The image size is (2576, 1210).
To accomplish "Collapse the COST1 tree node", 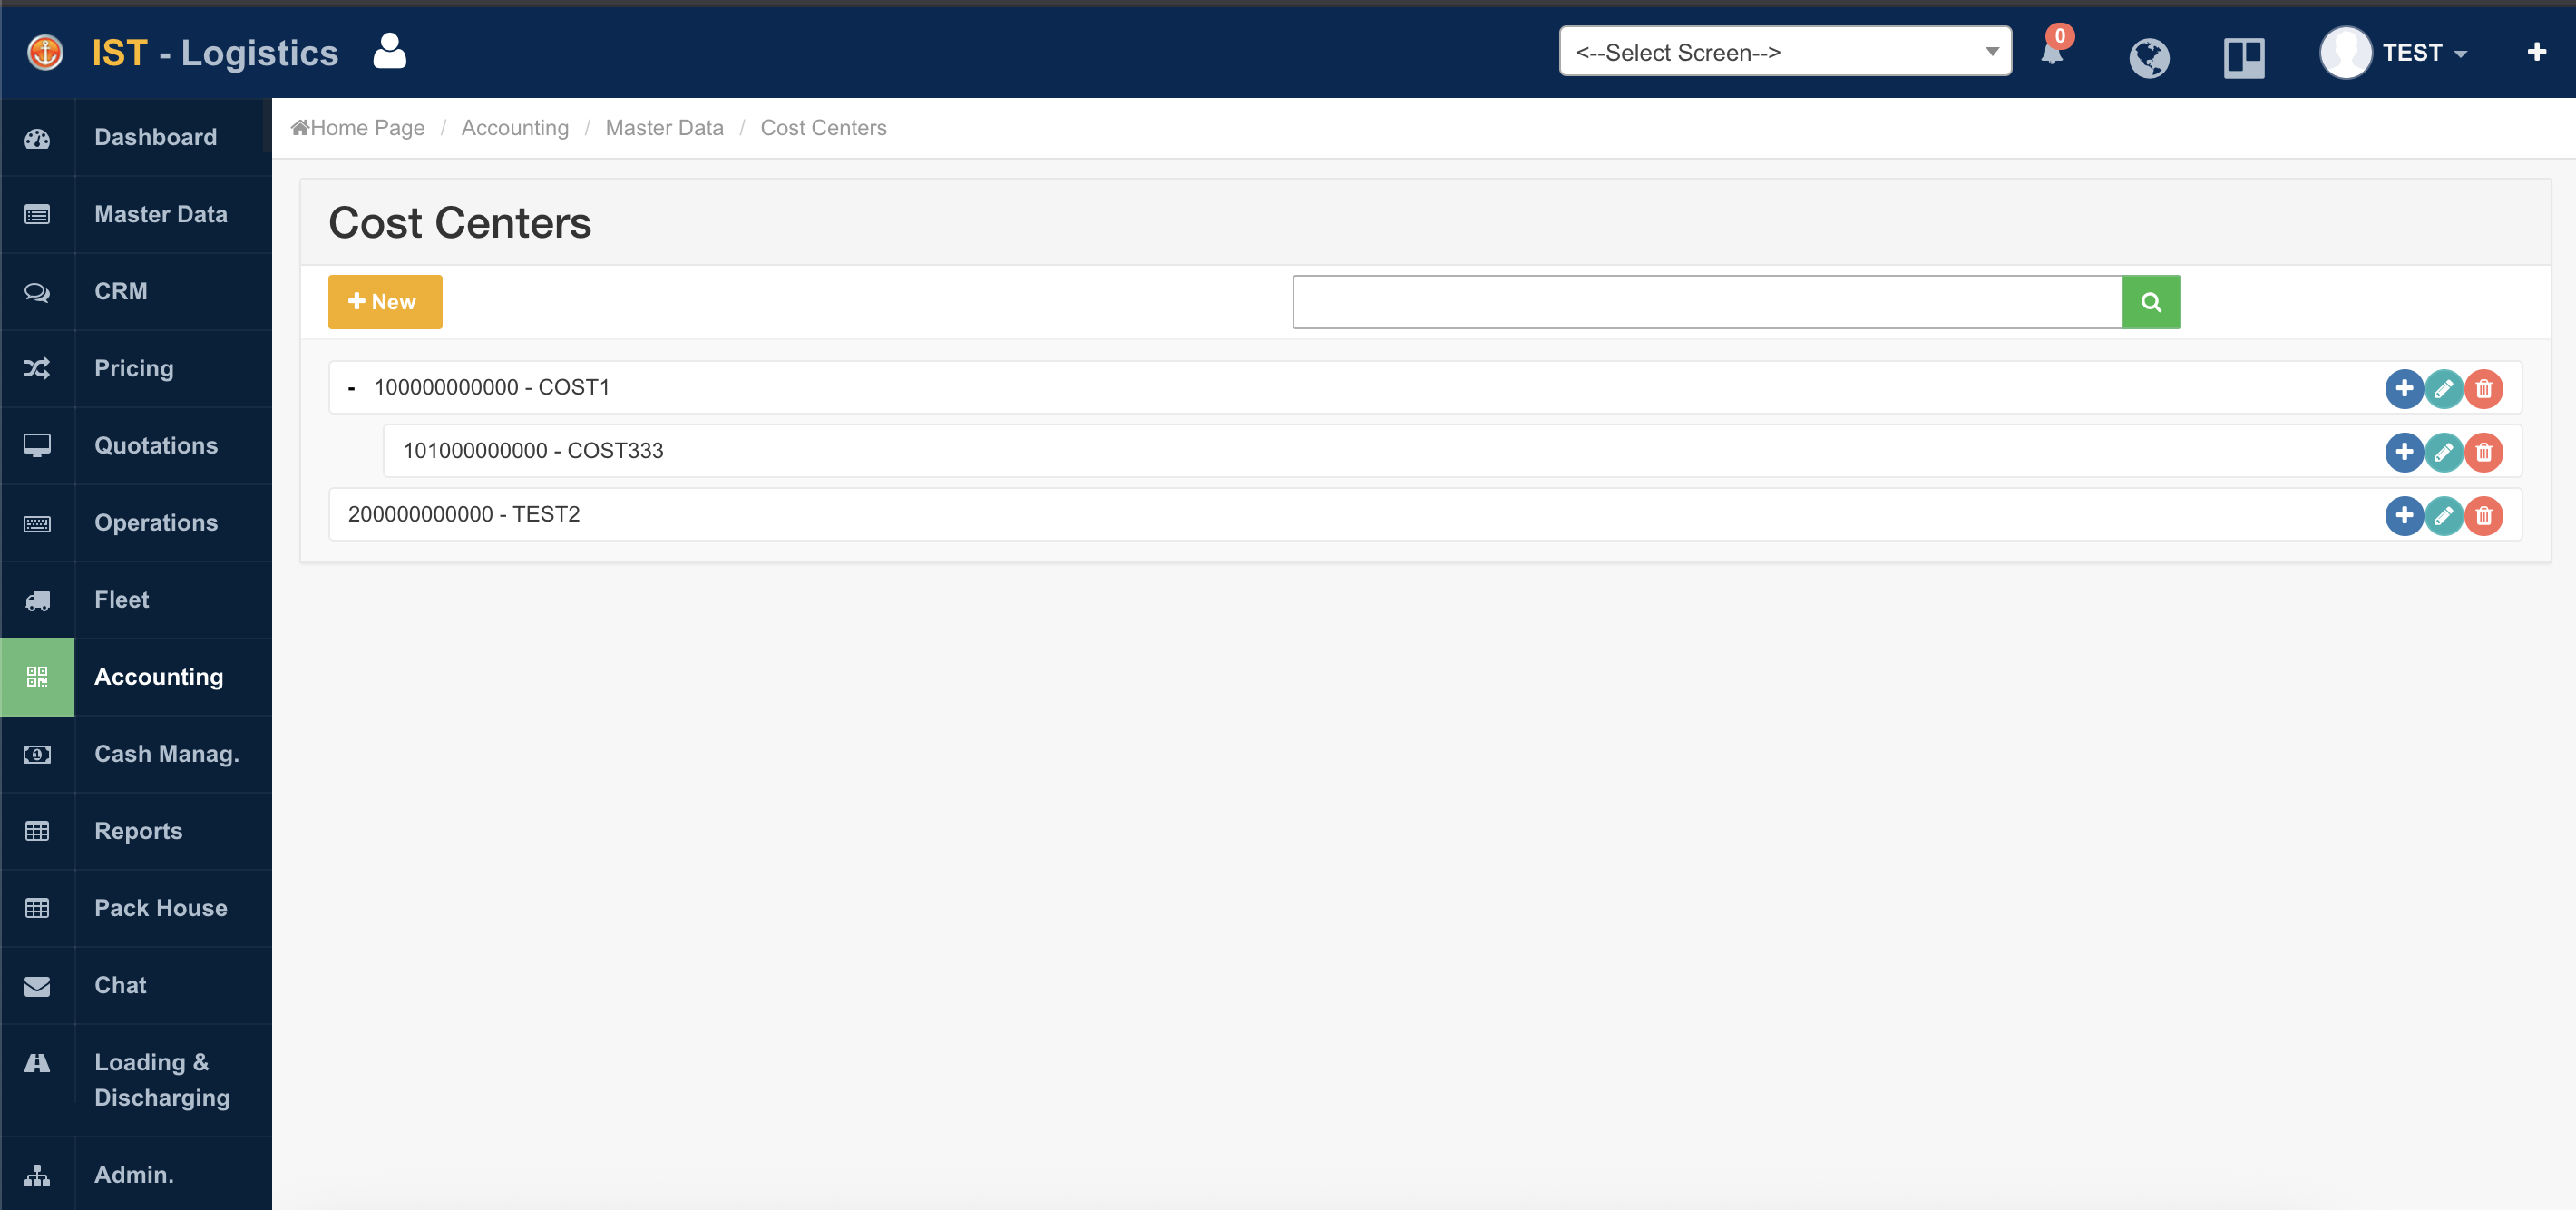I will point(351,388).
